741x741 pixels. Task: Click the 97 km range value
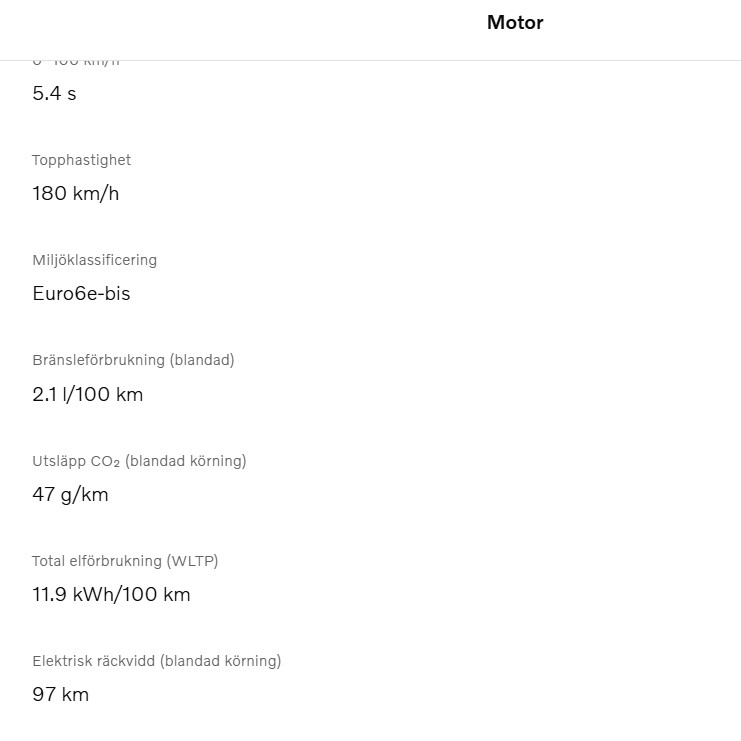coord(60,694)
